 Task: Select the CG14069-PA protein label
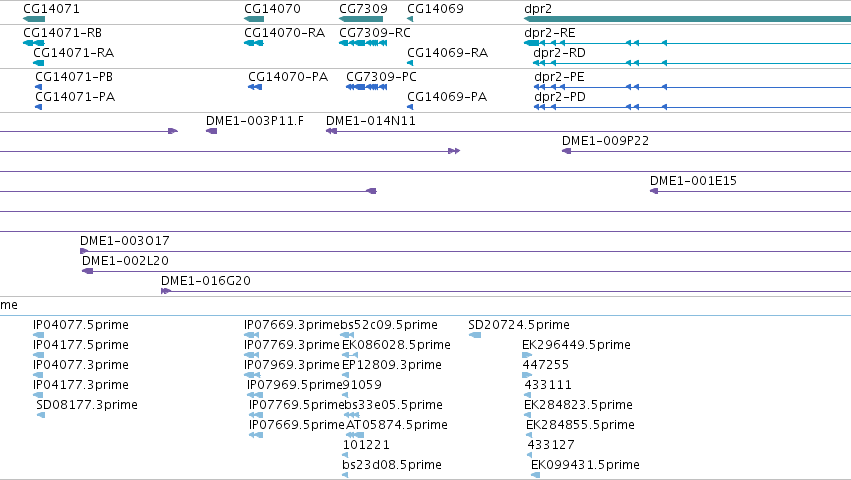click(447, 97)
